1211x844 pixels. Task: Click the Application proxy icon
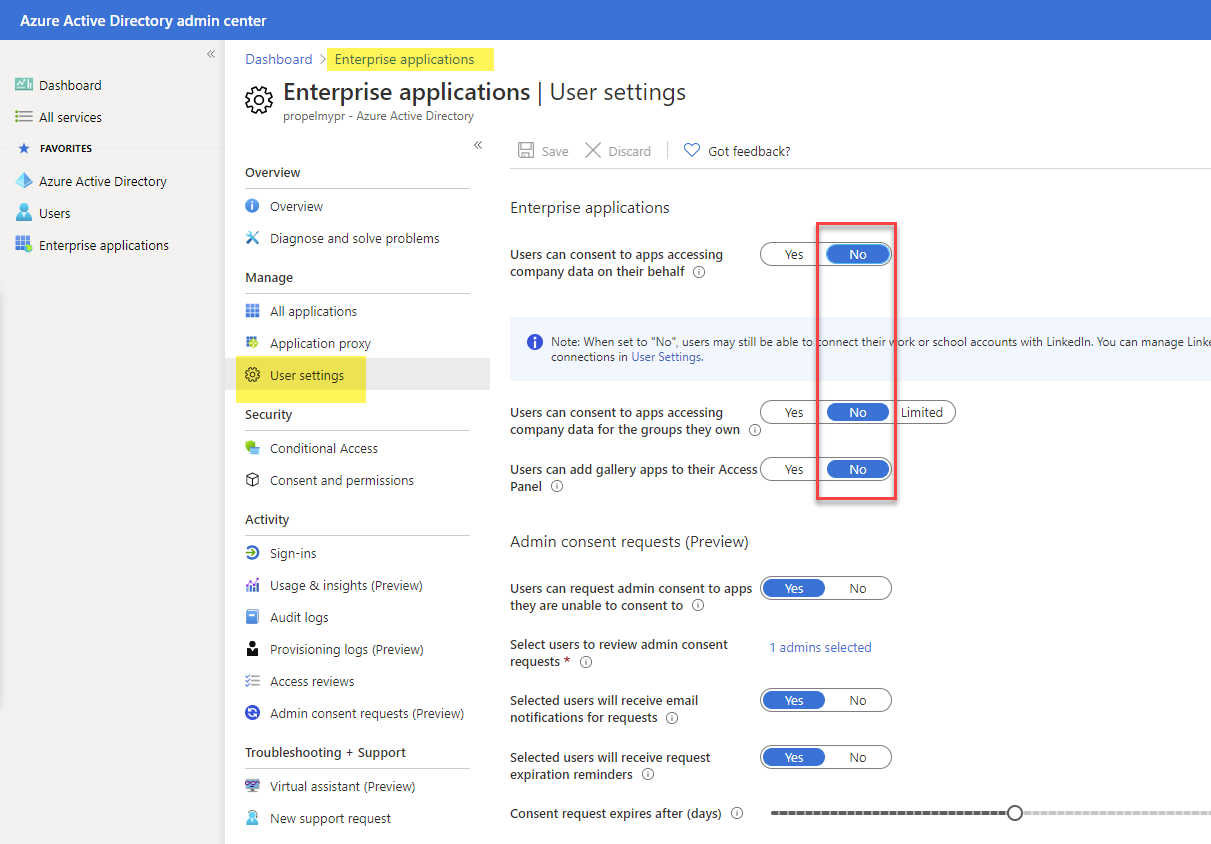(252, 343)
